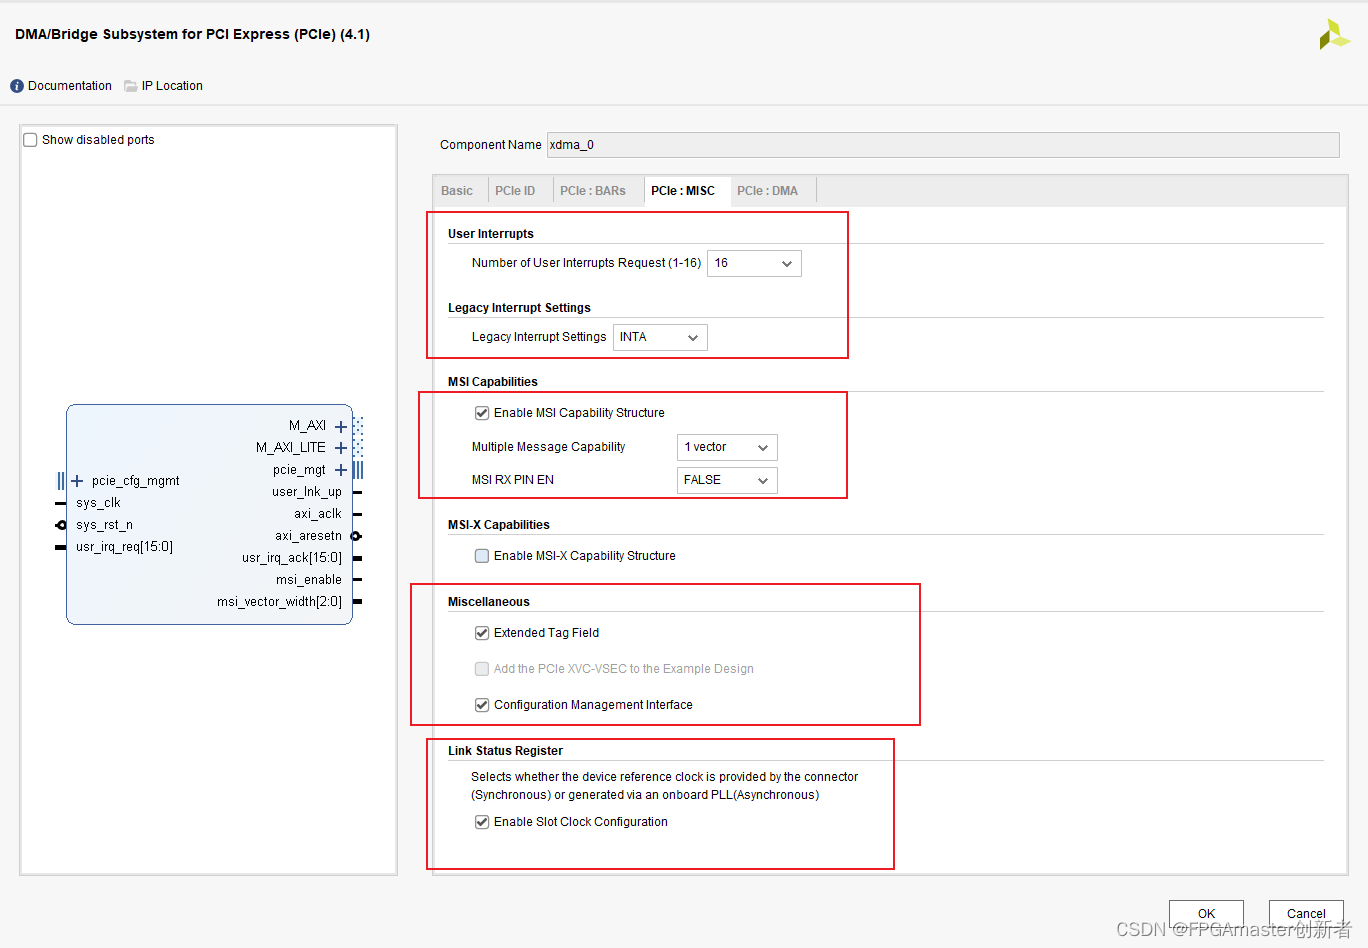1368x948 pixels.
Task: Confirm with the OK button
Action: coord(1206,913)
